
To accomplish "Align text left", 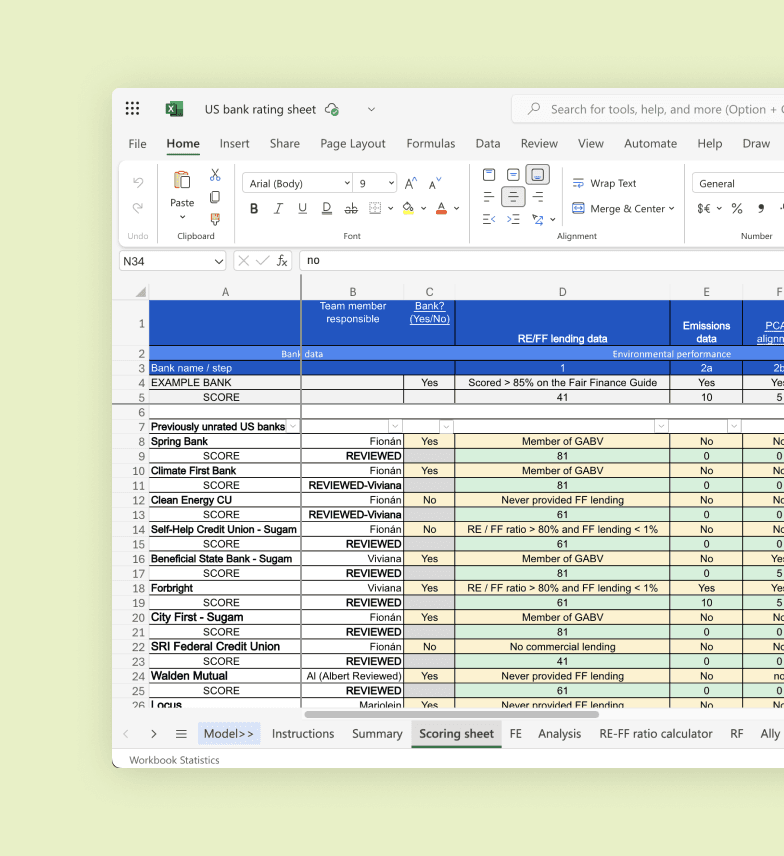I will [489, 197].
